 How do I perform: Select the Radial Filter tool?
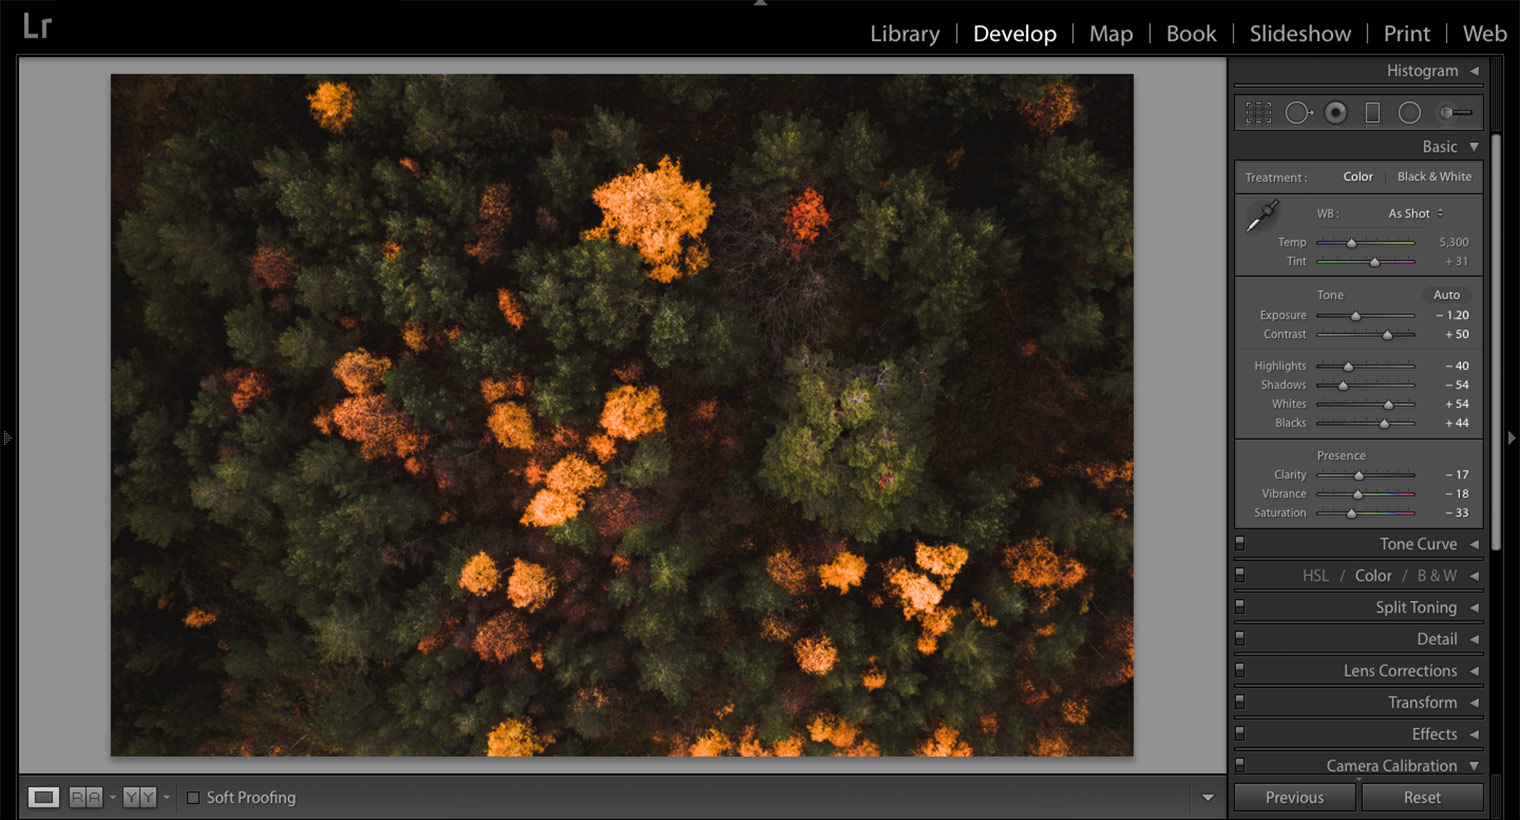tap(1410, 112)
